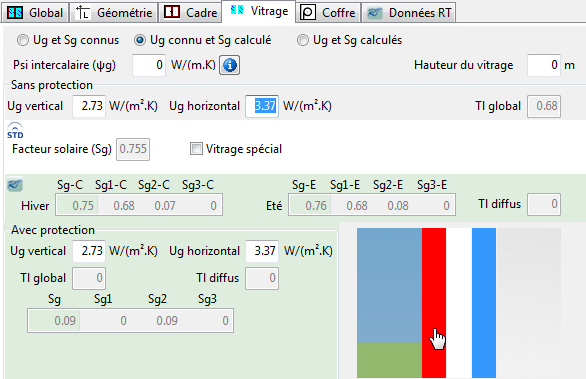Click the Hauteur du vitrage input field
The height and width of the screenshot is (379, 586).
click(544, 65)
